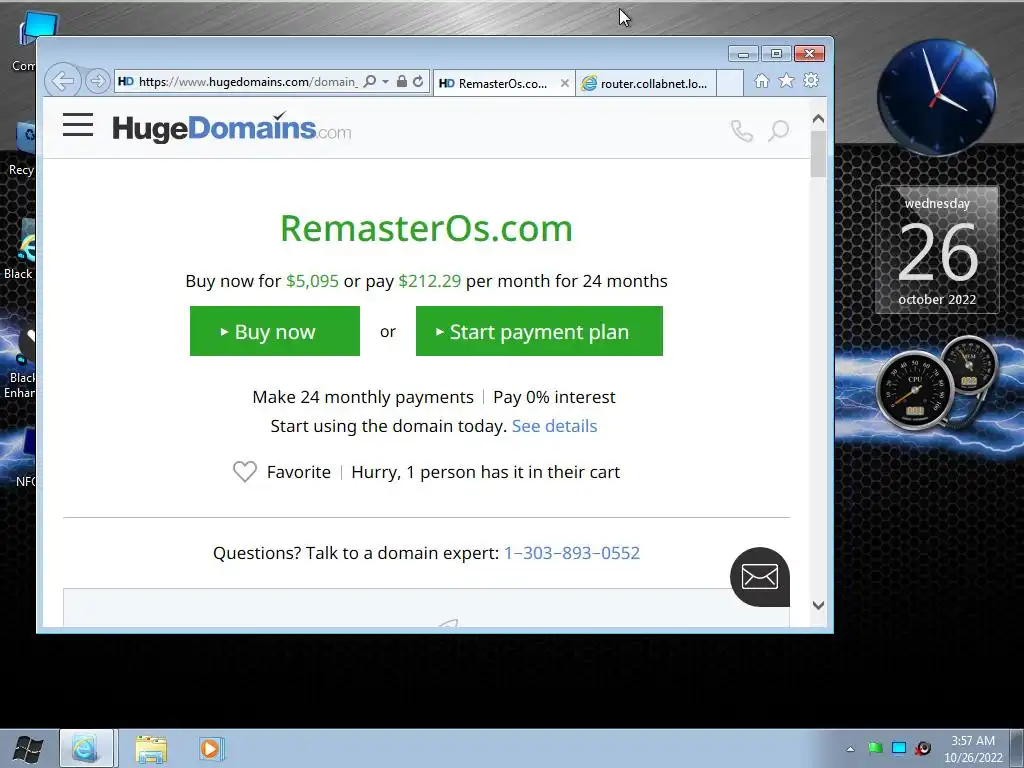The height and width of the screenshot is (768, 1024).
Task: Click the red volume tray icon
Action: 923,748
